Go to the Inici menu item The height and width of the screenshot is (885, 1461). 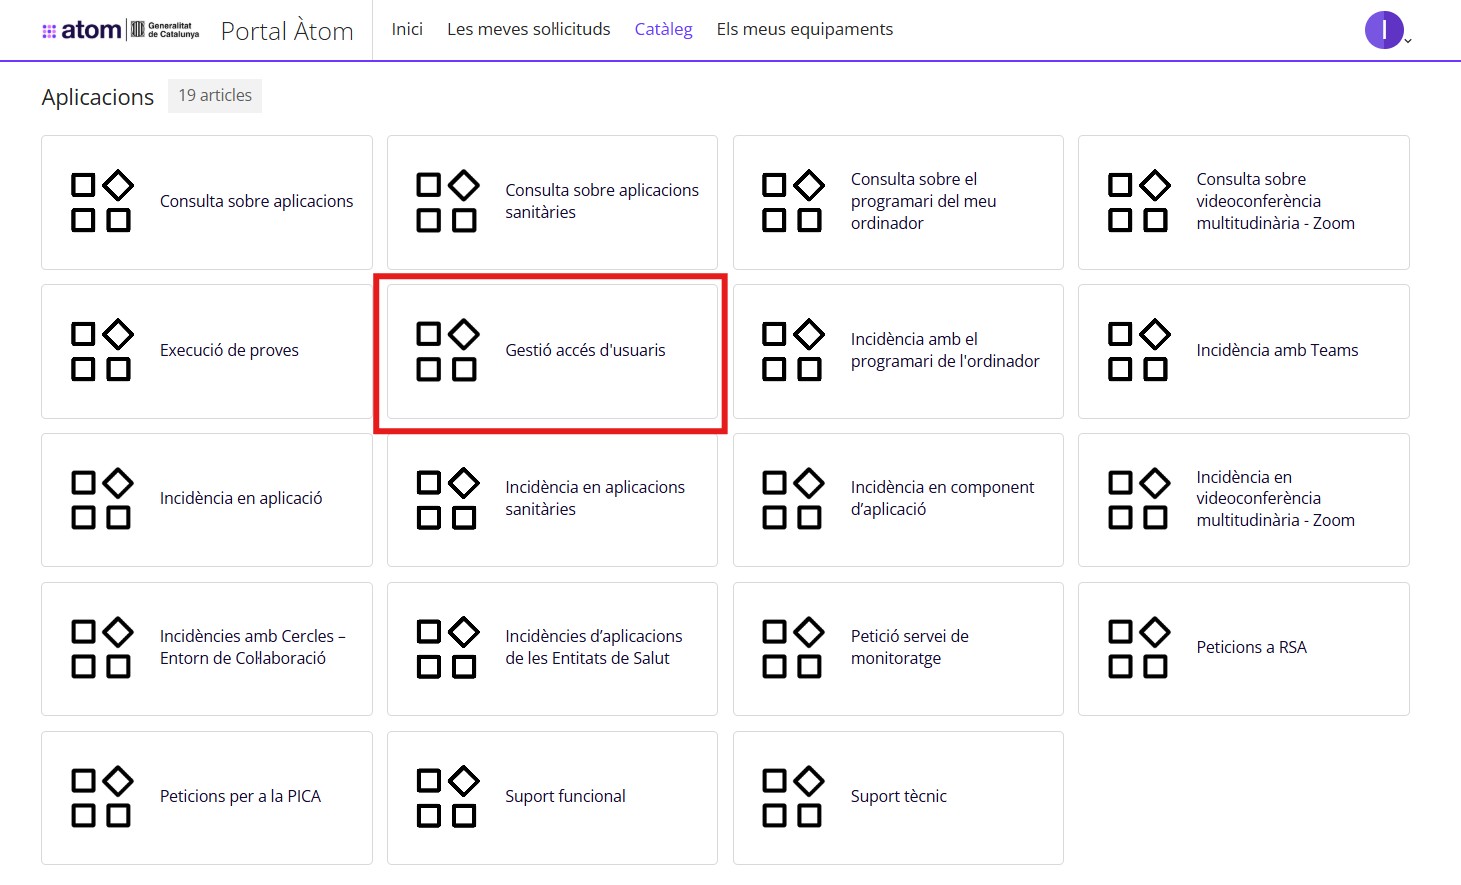[407, 29]
